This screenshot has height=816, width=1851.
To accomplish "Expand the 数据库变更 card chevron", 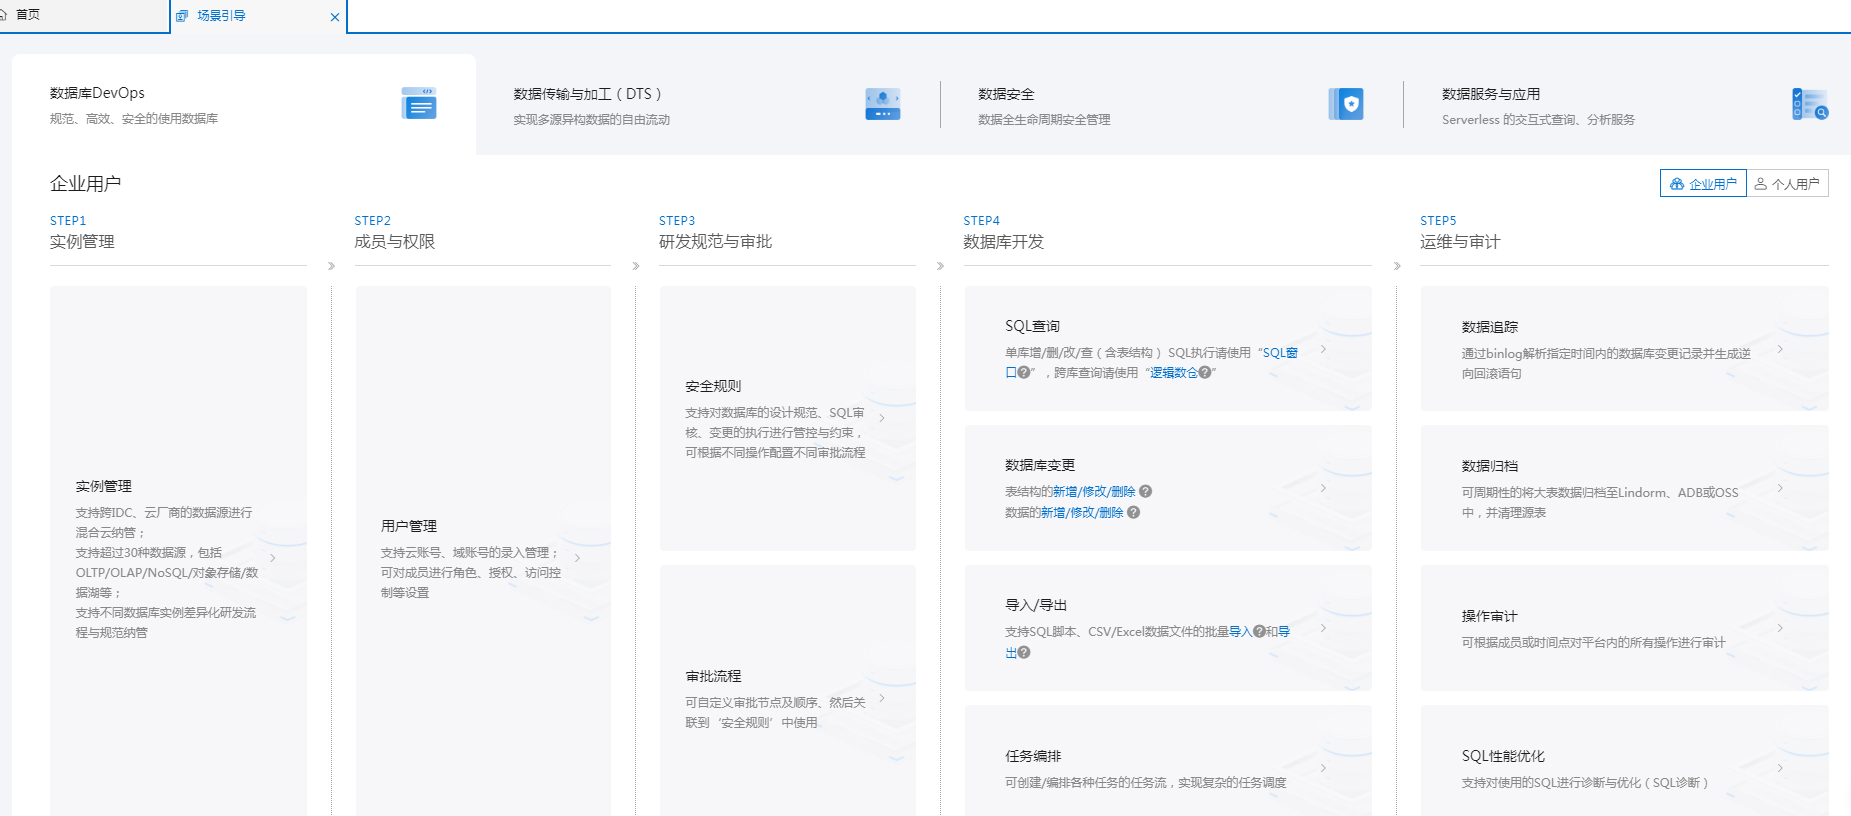I will click(x=1324, y=488).
